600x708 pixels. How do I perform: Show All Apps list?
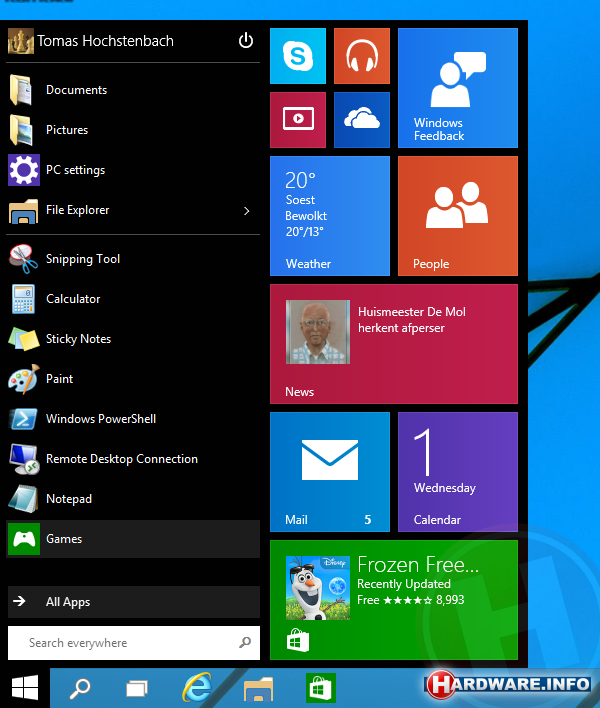tap(134, 602)
